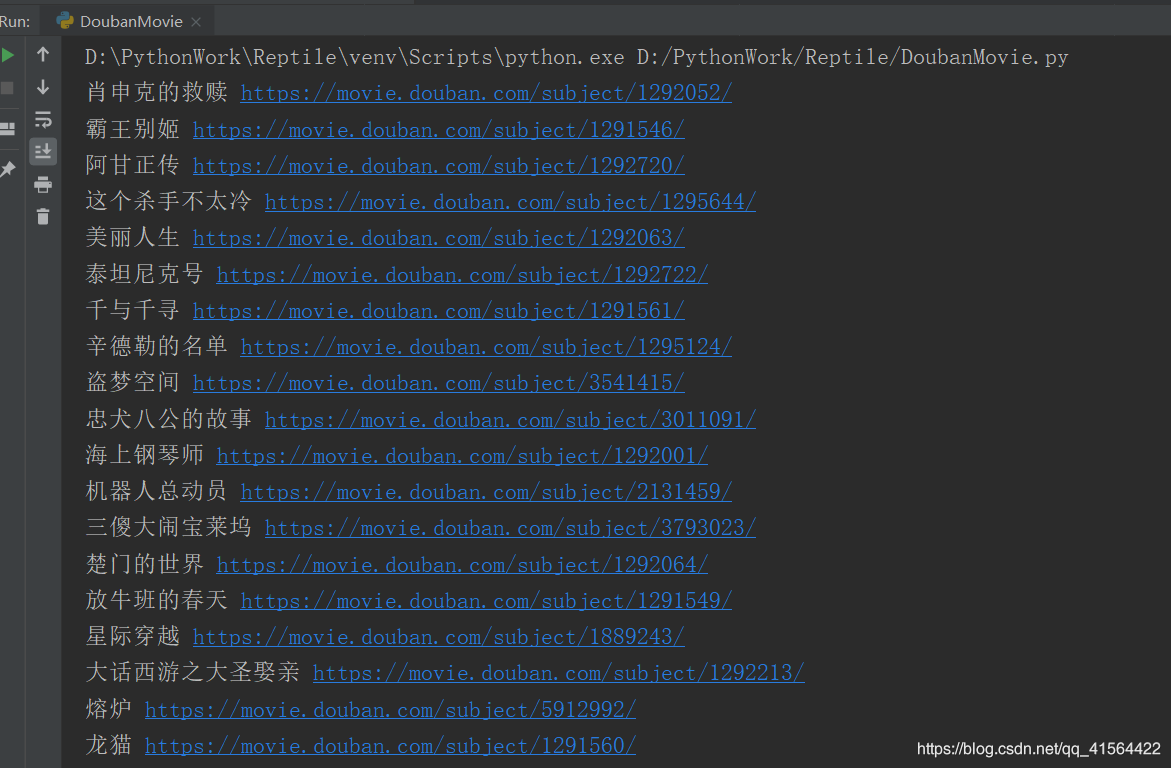The width and height of the screenshot is (1171, 768).
Task: Open link for 三傻大闹宝莱坞 subject/3793023
Action: coord(510,528)
